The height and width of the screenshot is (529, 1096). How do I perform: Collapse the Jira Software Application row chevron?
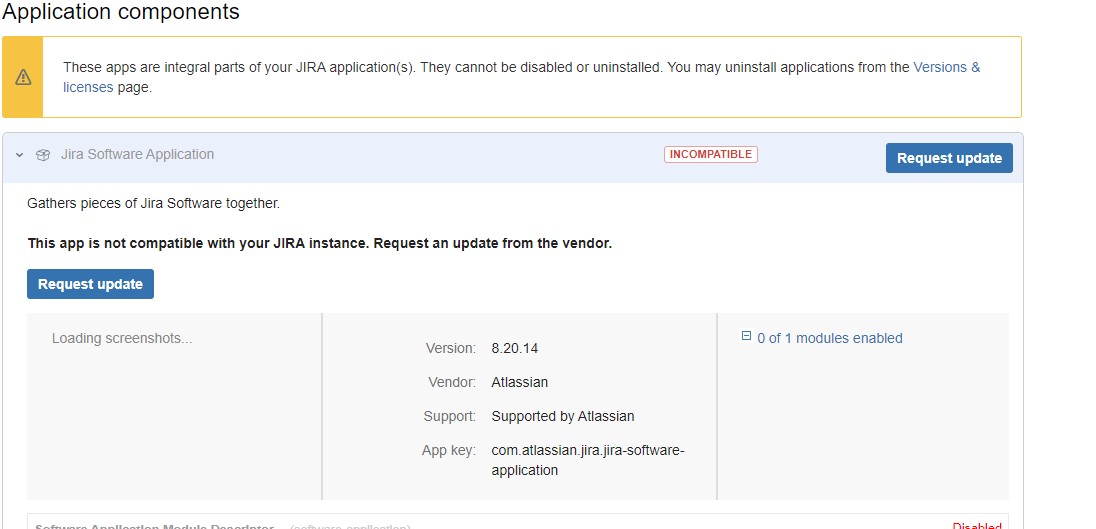20,154
